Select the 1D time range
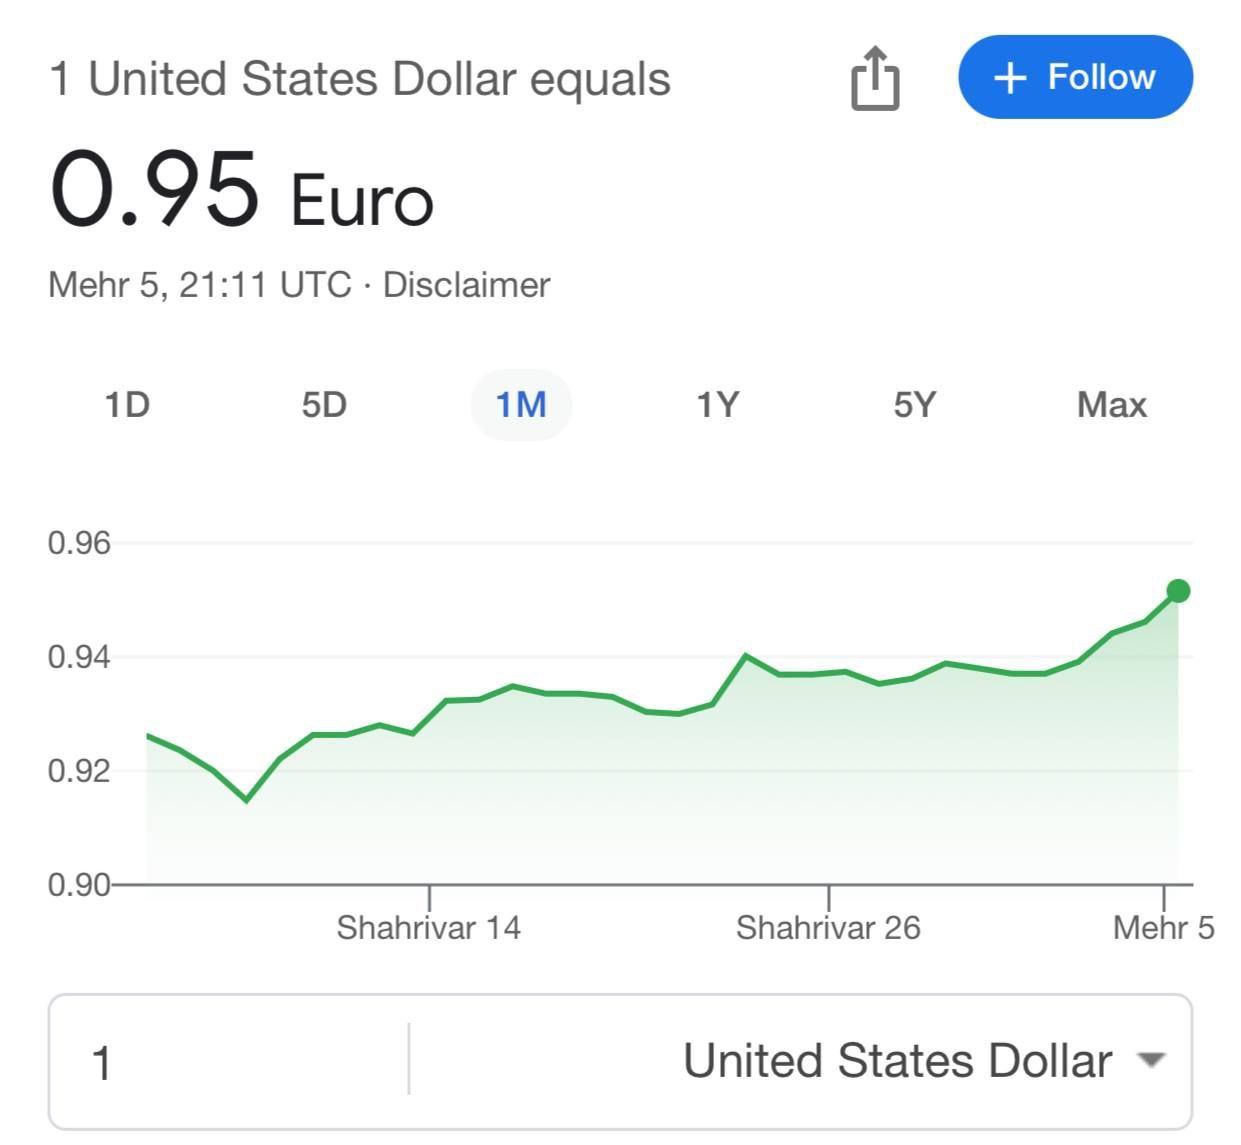This screenshot has width=1241, height=1145. pyautogui.click(x=127, y=405)
